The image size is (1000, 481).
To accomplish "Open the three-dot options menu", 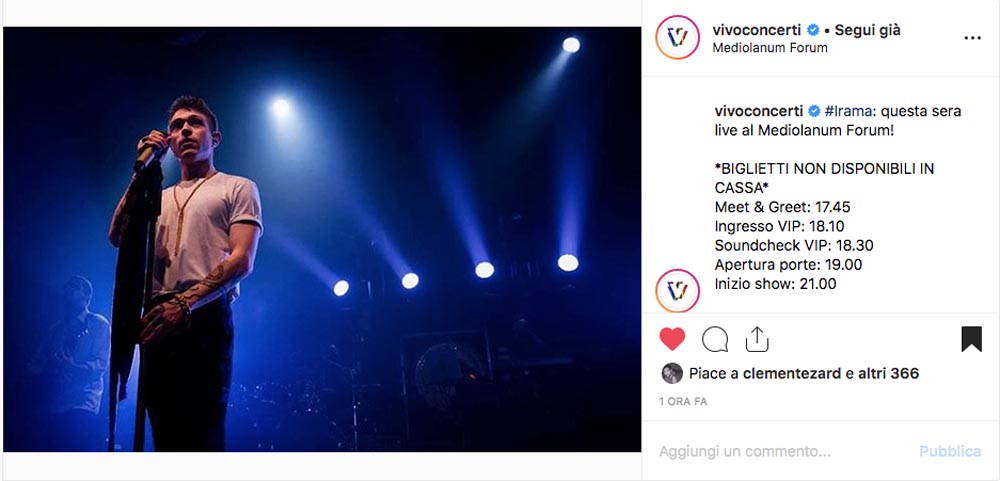I will point(973,38).
